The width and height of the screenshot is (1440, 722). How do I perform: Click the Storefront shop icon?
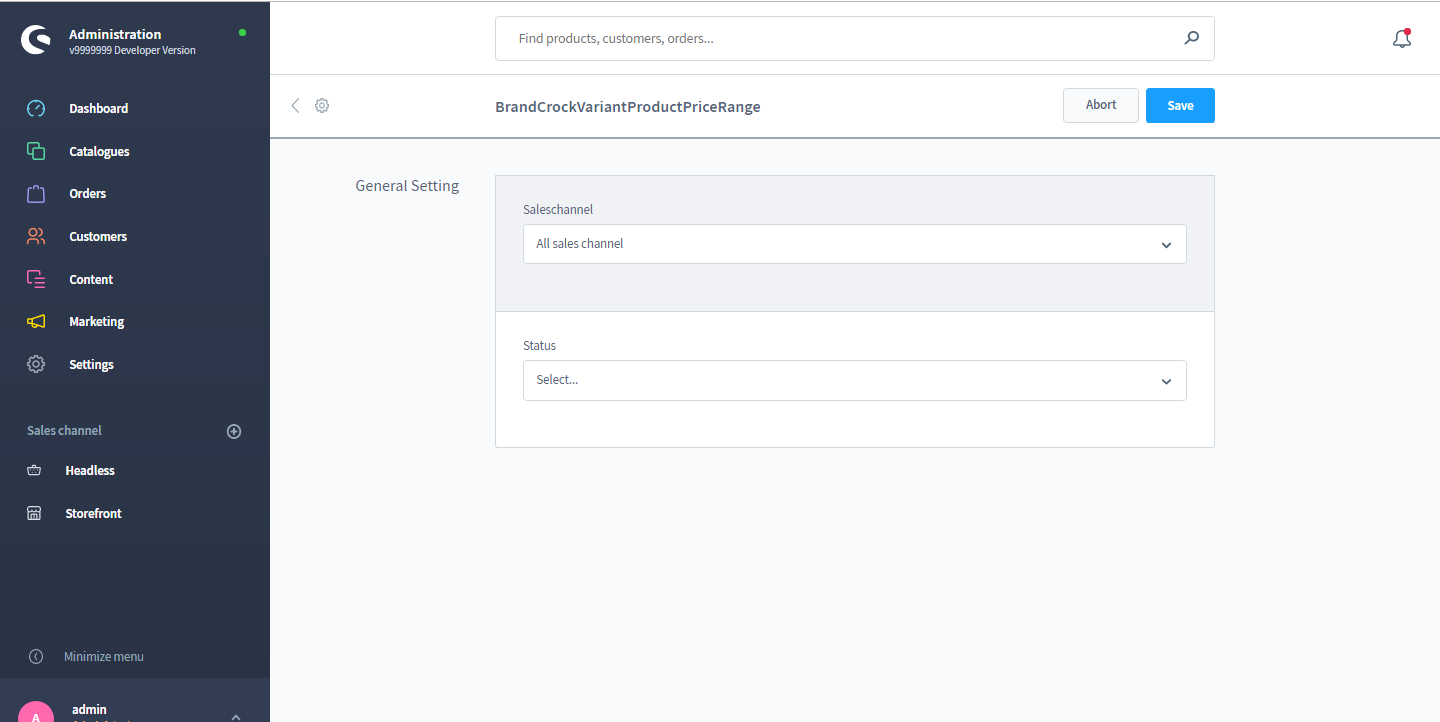tap(34, 513)
